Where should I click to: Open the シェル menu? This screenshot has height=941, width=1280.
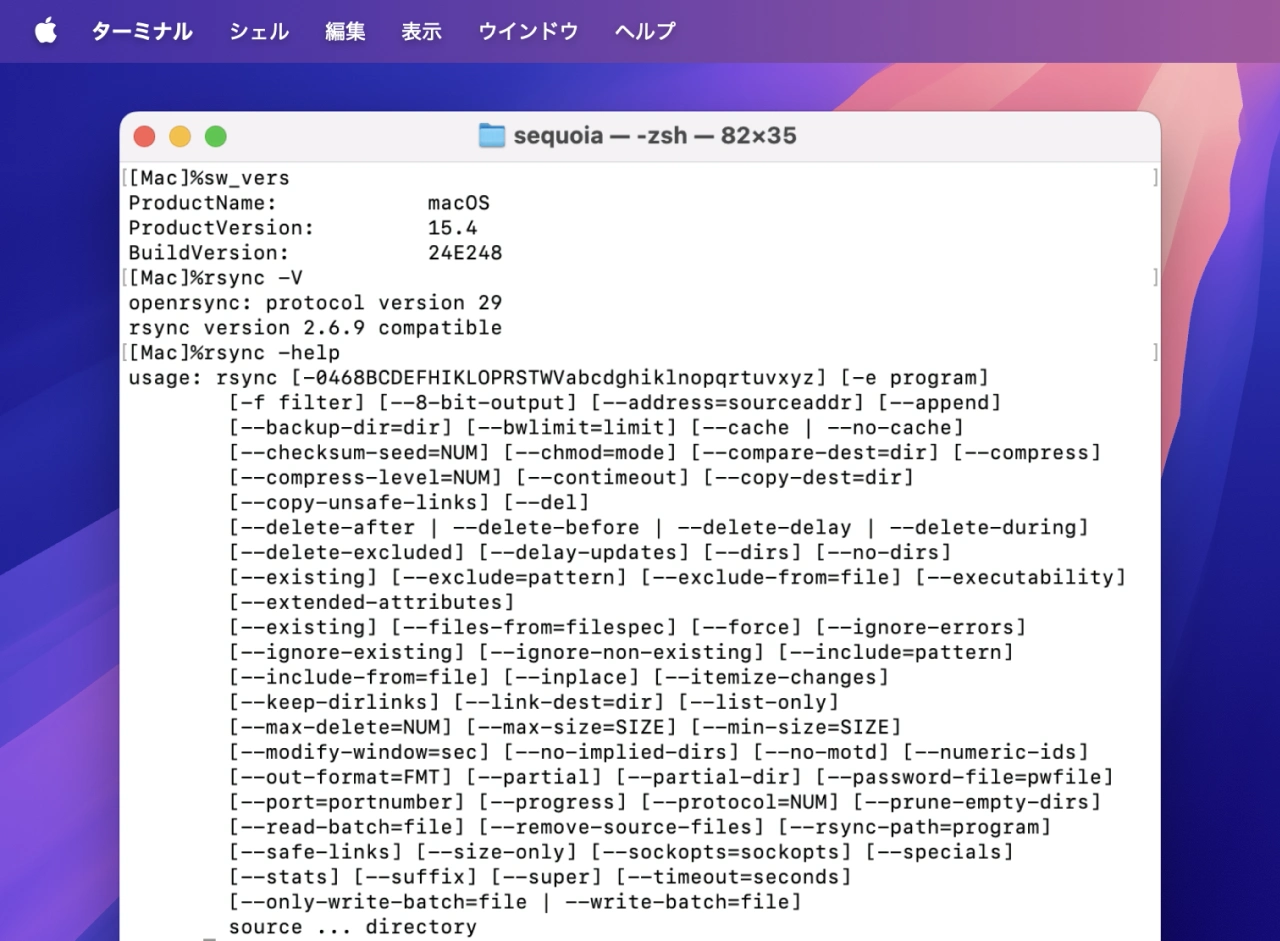tap(259, 31)
